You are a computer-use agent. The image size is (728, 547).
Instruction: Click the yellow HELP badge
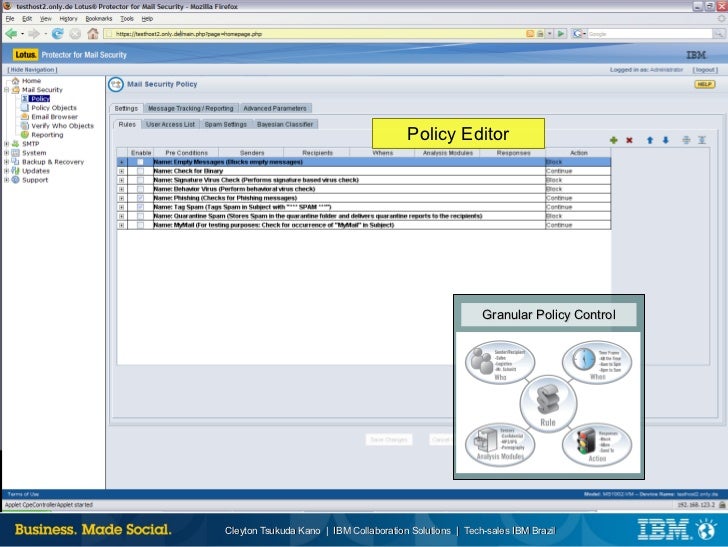[x=704, y=84]
